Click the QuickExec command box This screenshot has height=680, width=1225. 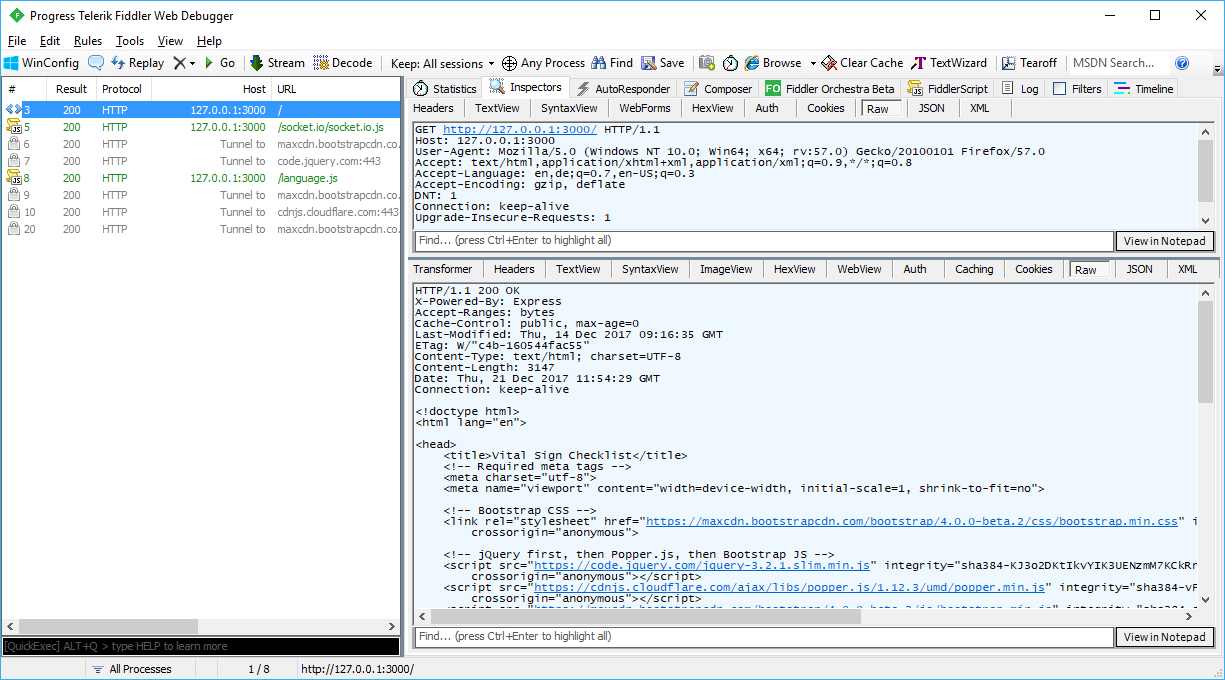pyautogui.click(x=201, y=646)
